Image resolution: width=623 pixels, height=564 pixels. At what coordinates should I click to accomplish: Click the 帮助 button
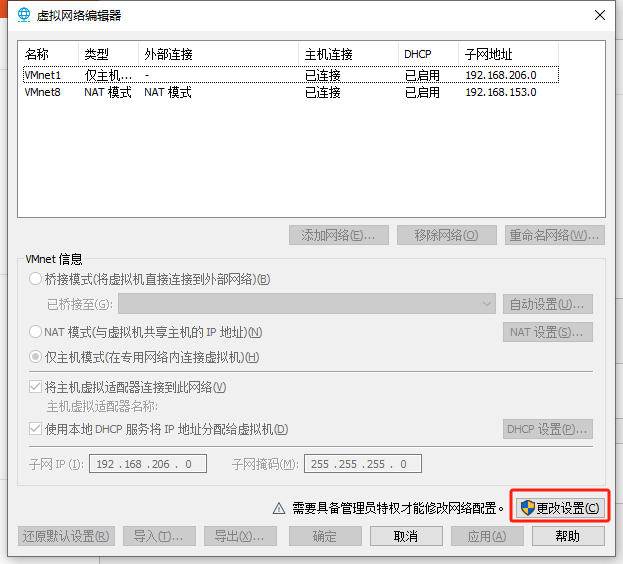coord(568,536)
